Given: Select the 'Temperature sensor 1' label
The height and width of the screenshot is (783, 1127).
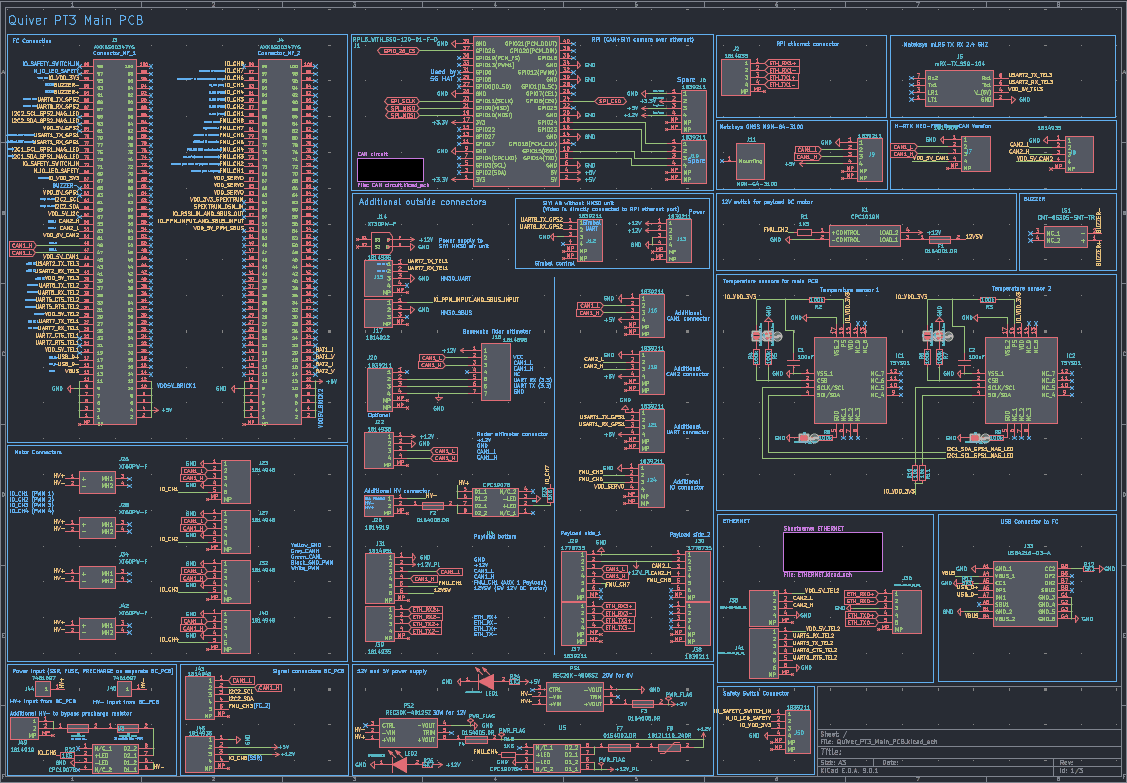Looking at the screenshot, I should click(849, 290).
